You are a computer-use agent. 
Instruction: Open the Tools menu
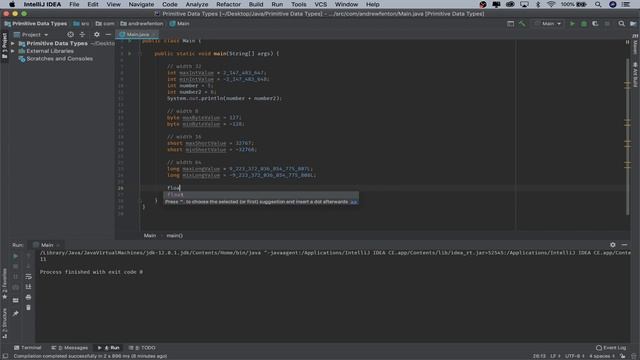coord(298,4)
